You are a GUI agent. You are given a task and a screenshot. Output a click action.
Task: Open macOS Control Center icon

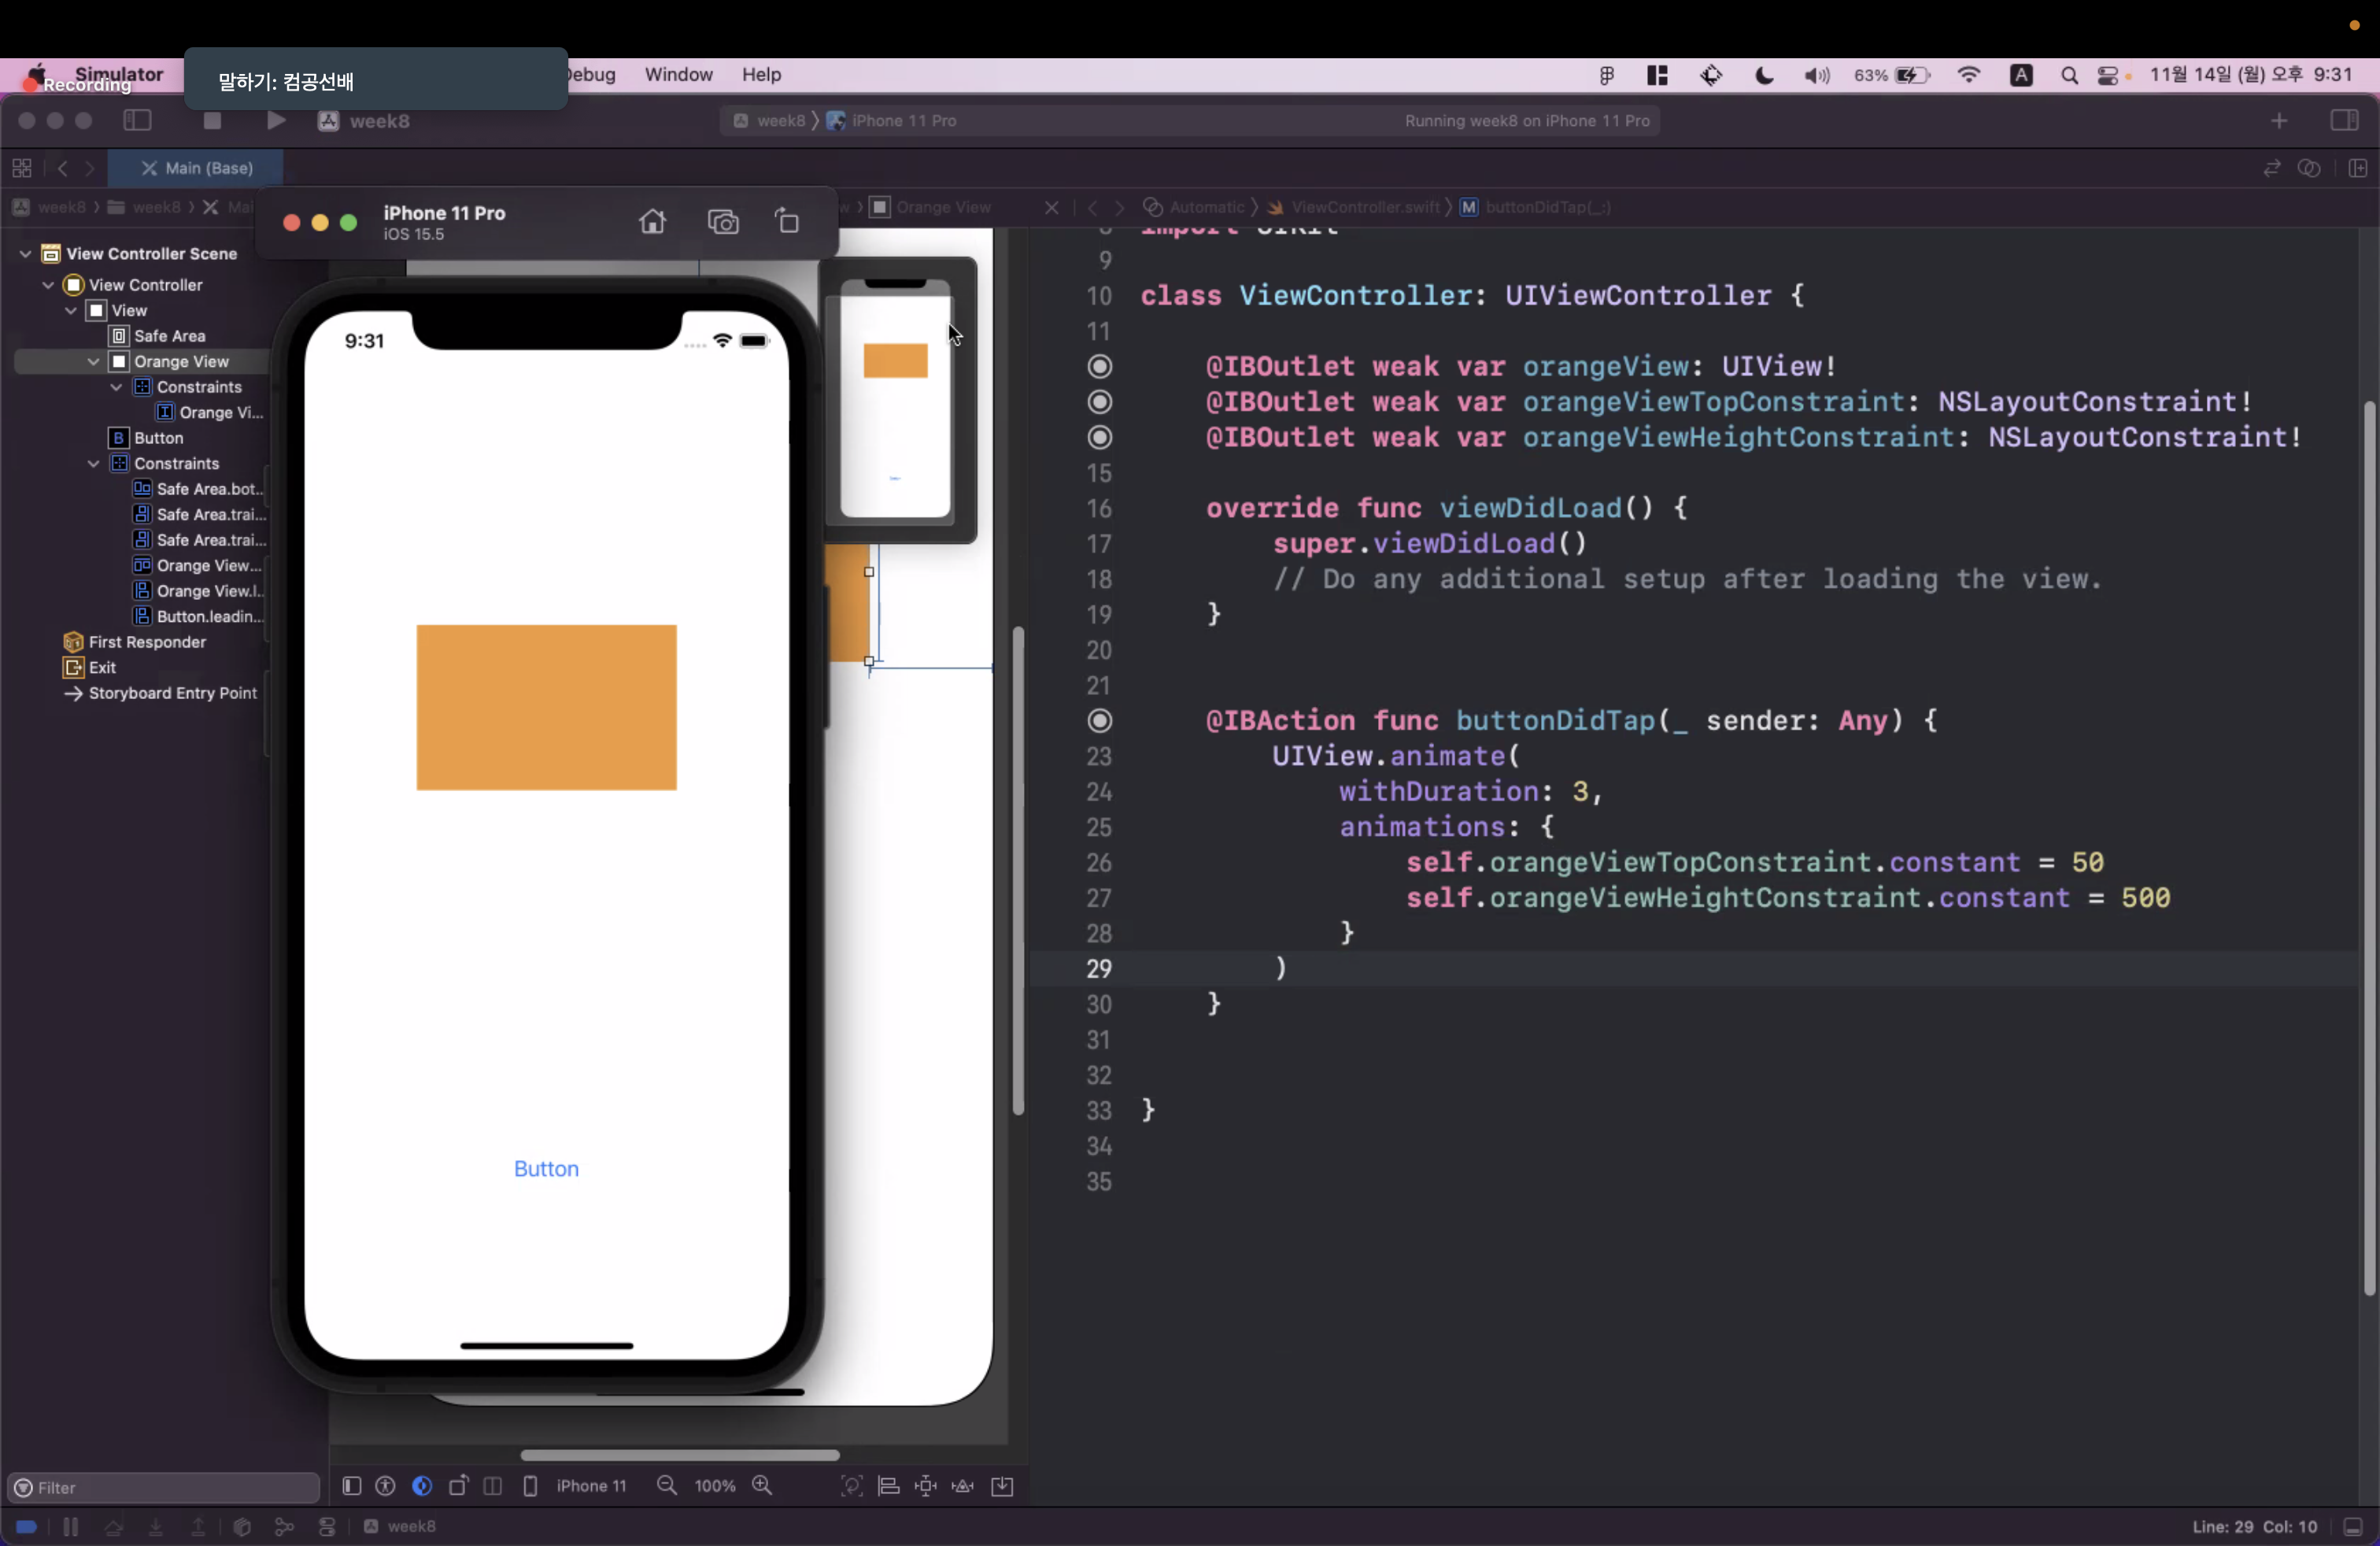[2108, 75]
